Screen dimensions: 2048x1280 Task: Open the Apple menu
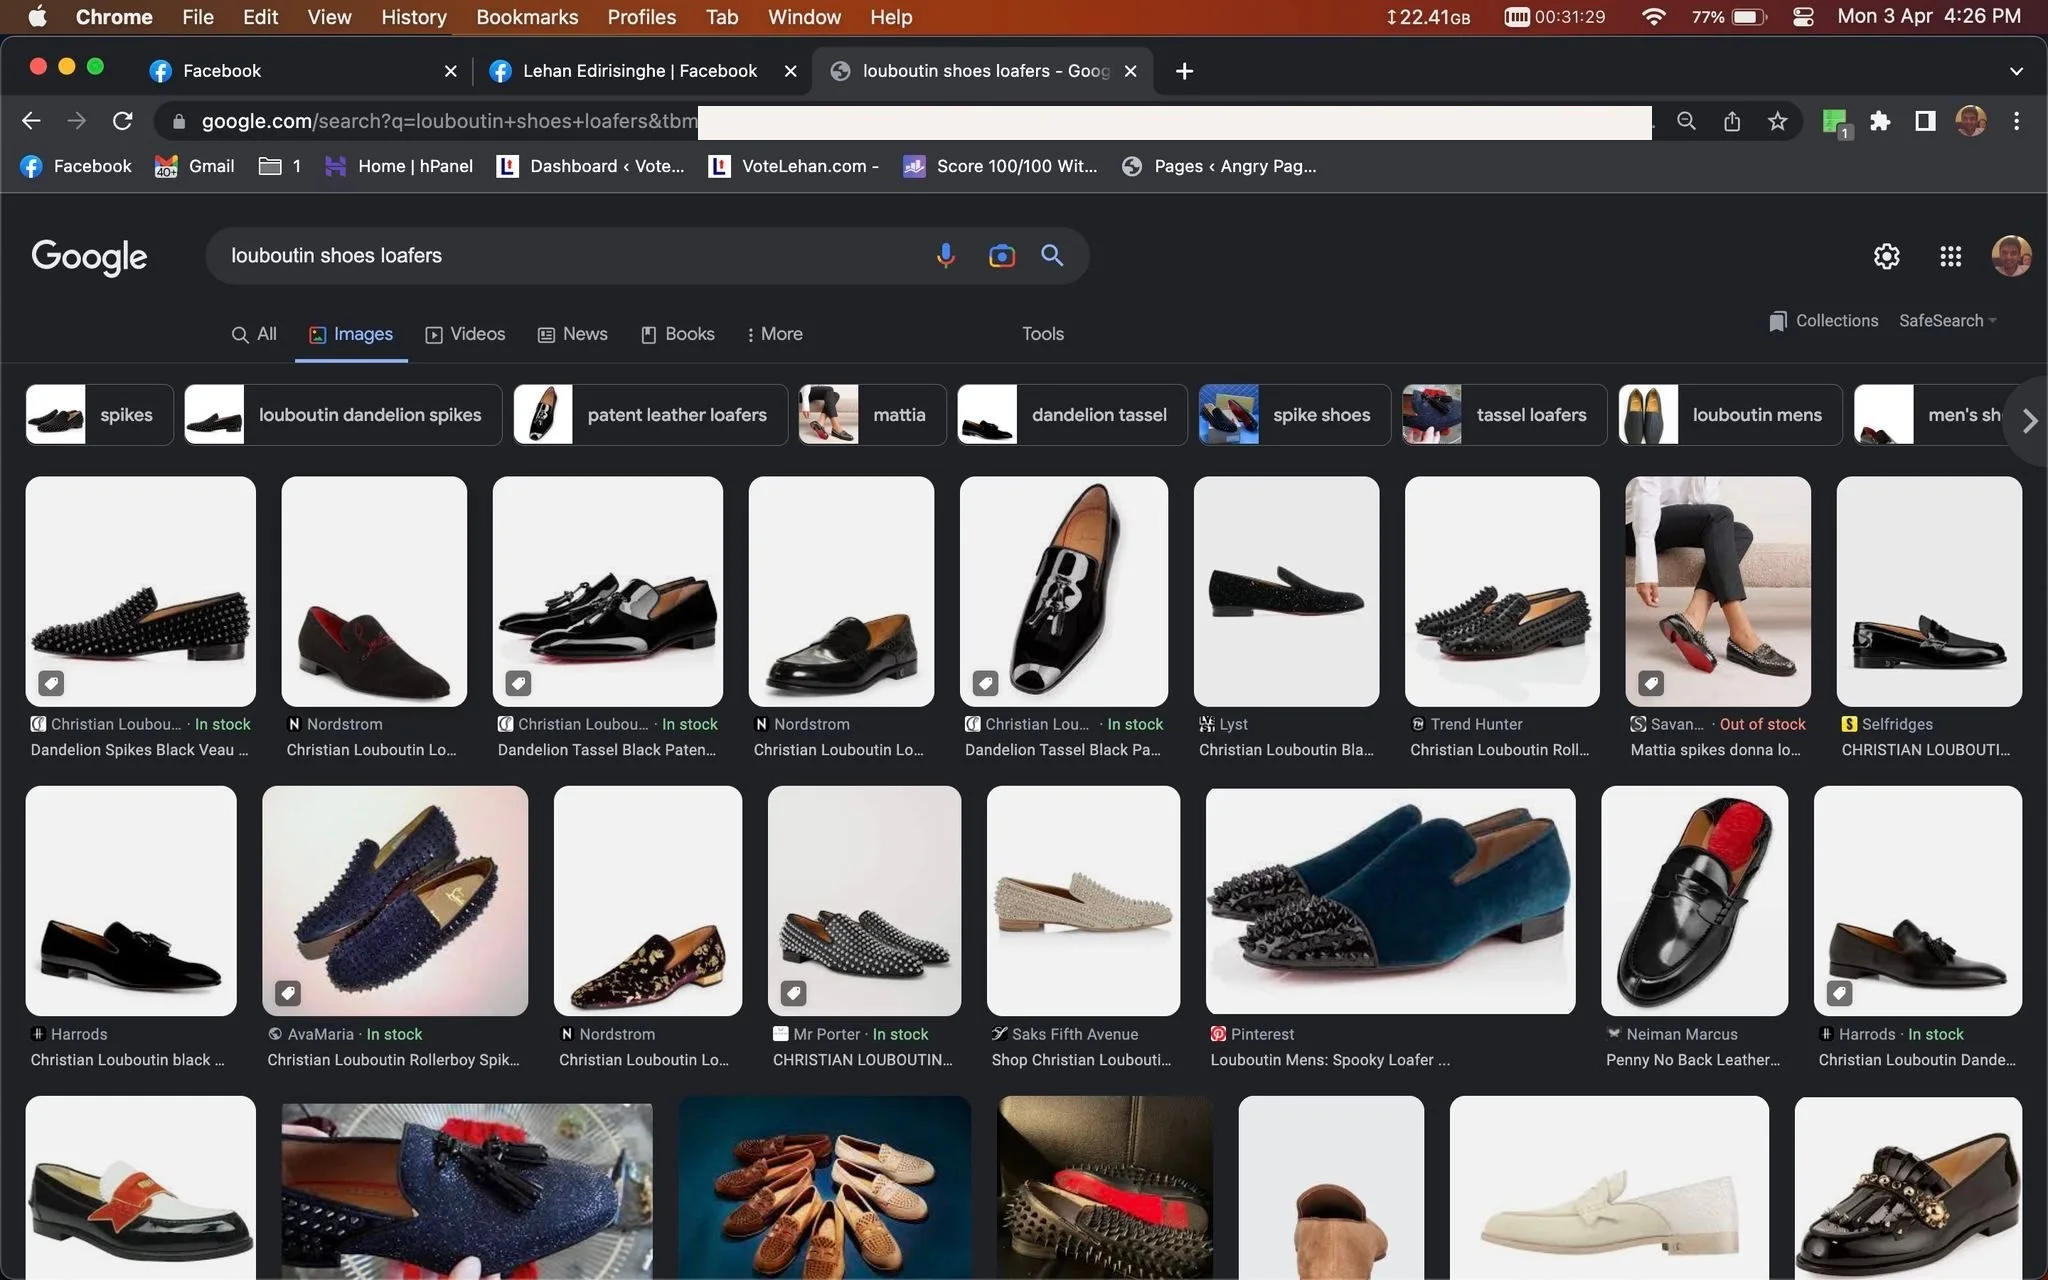pos(38,17)
